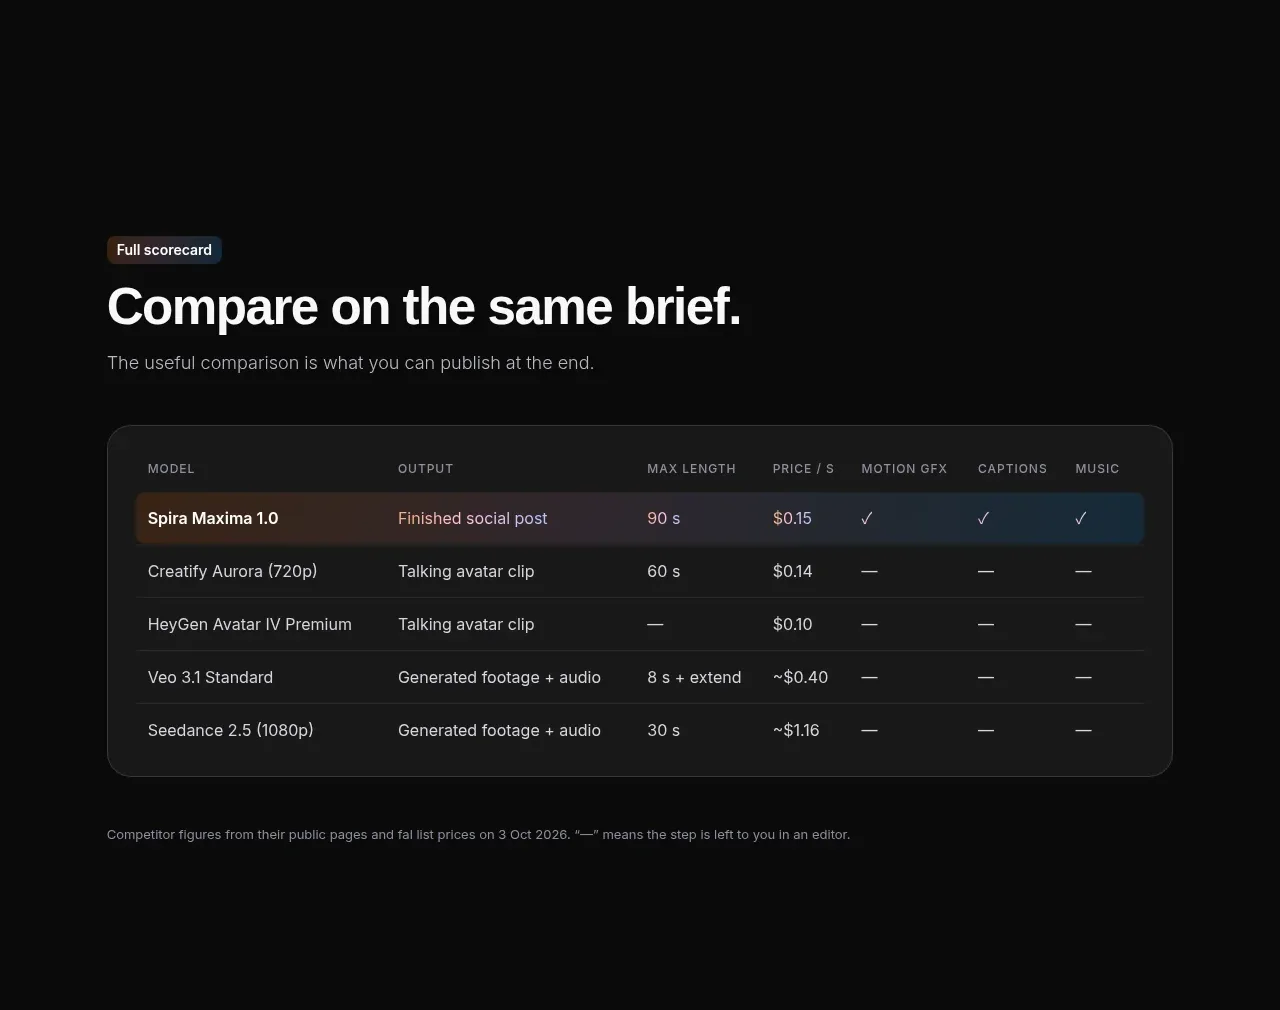1280x1010 pixels.
Task: Click the Finished social post cell
Action: click(473, 518)
